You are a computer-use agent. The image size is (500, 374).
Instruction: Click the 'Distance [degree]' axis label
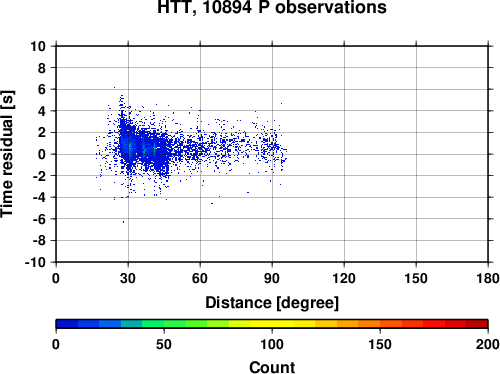[x=272, y=303]
